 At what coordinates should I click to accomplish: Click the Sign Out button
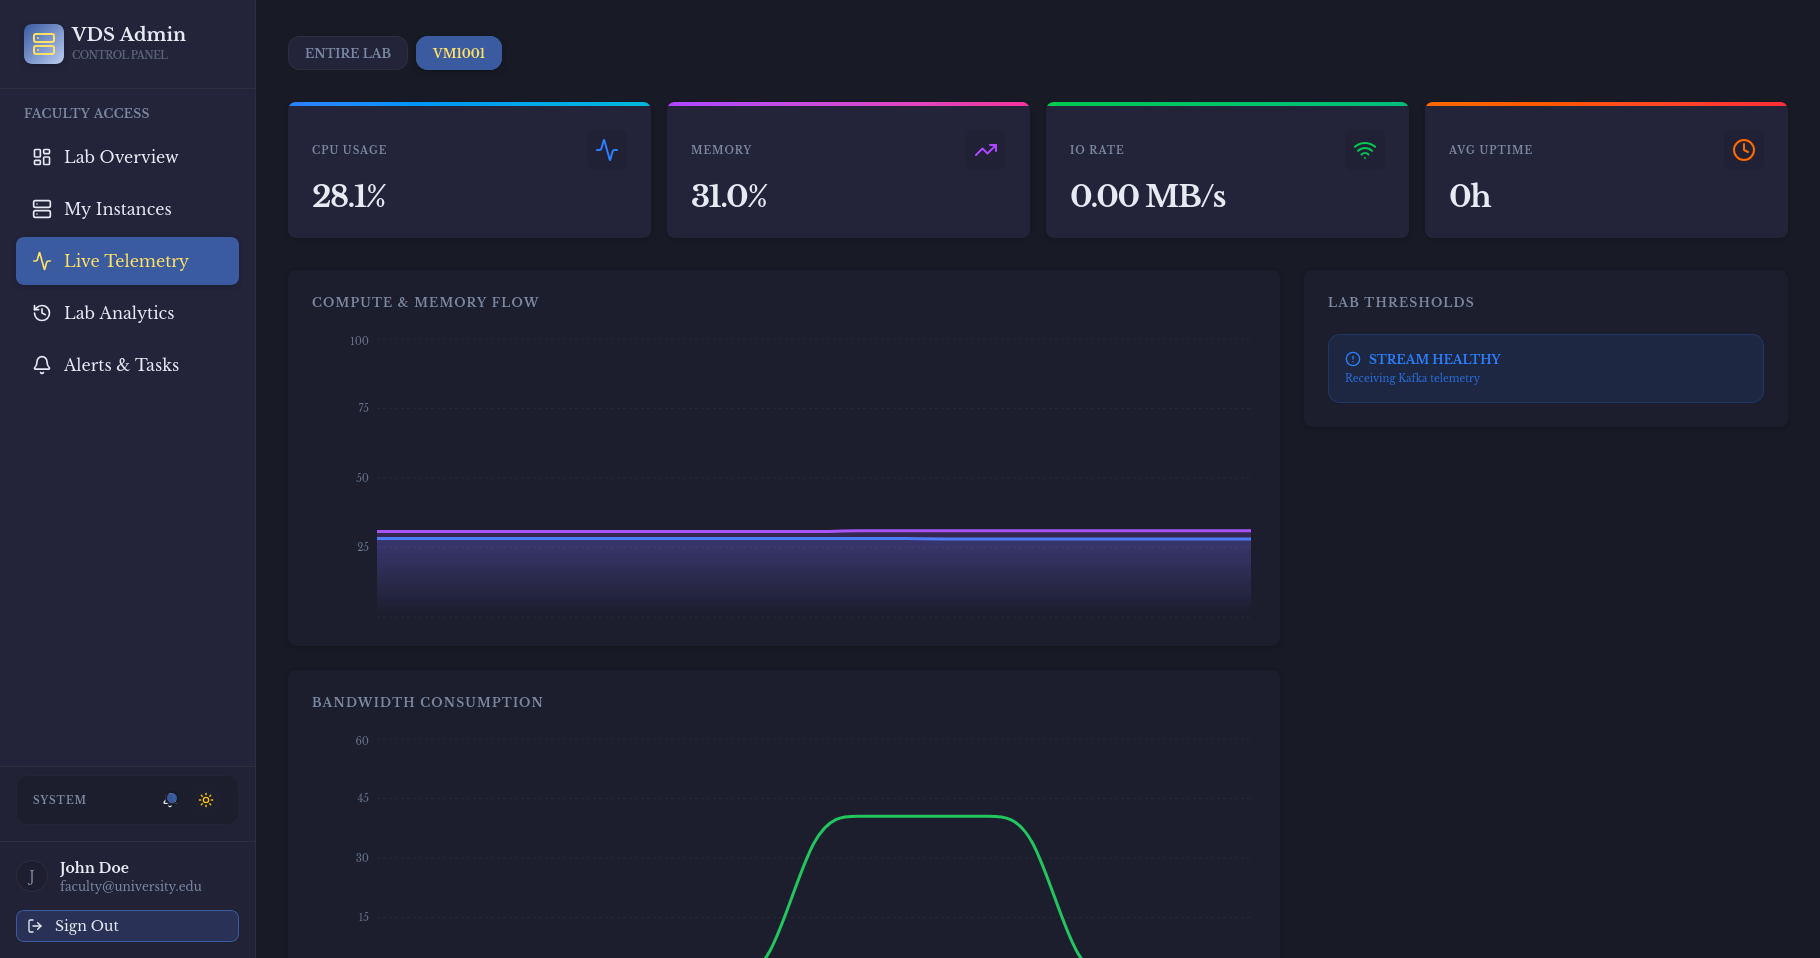tap(127, 926)
